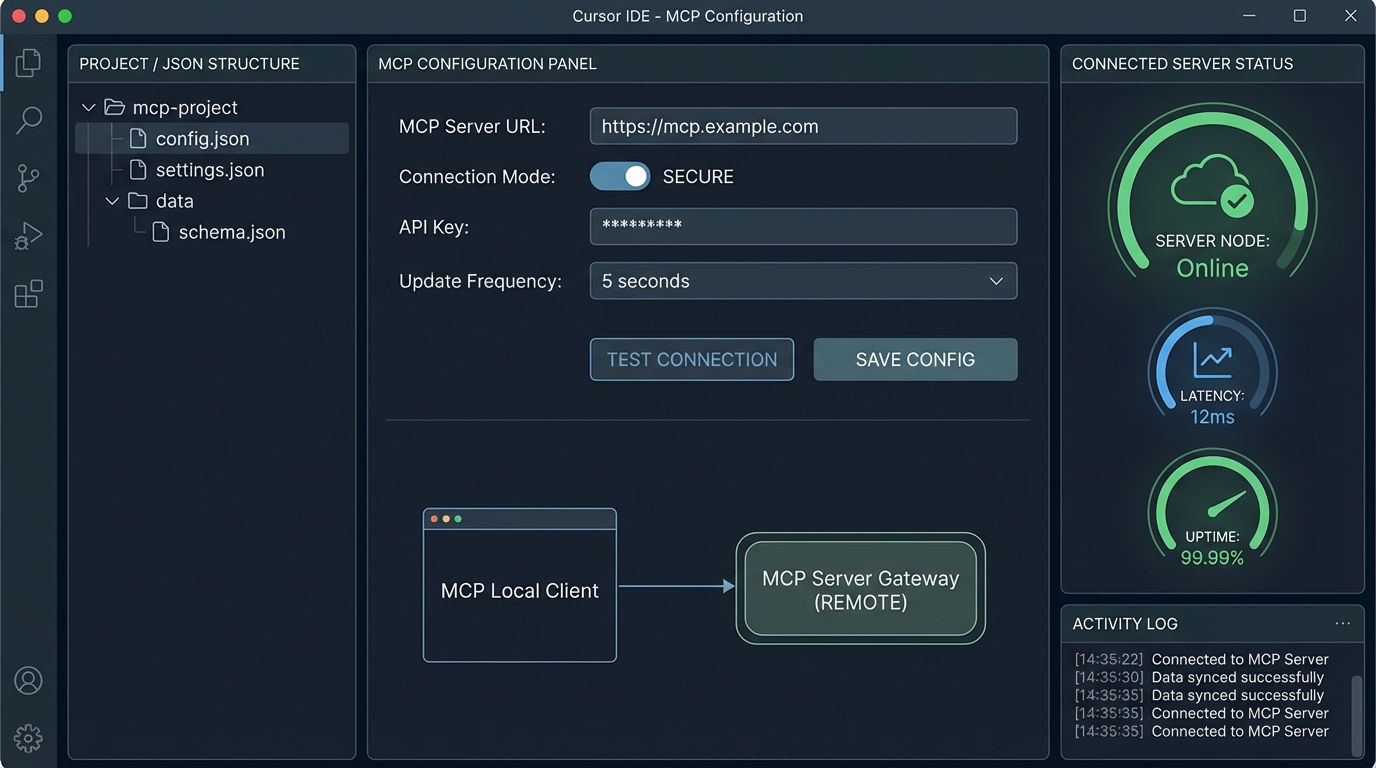Image resolution: width=1376 pixels, height=768 pixels.
Task: Open the file explorer sidebar icon
Action: pos(28,62)
